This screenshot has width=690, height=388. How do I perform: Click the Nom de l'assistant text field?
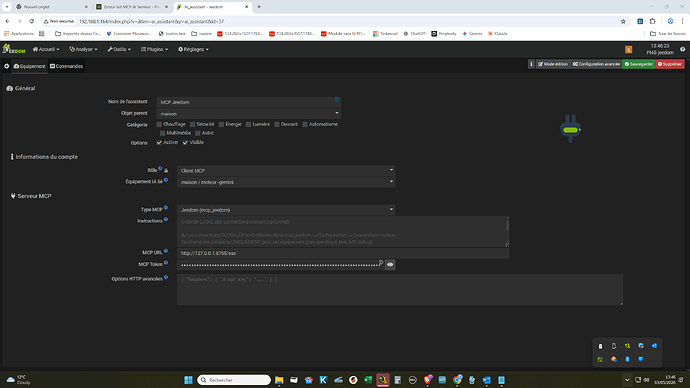click(249, 102)
